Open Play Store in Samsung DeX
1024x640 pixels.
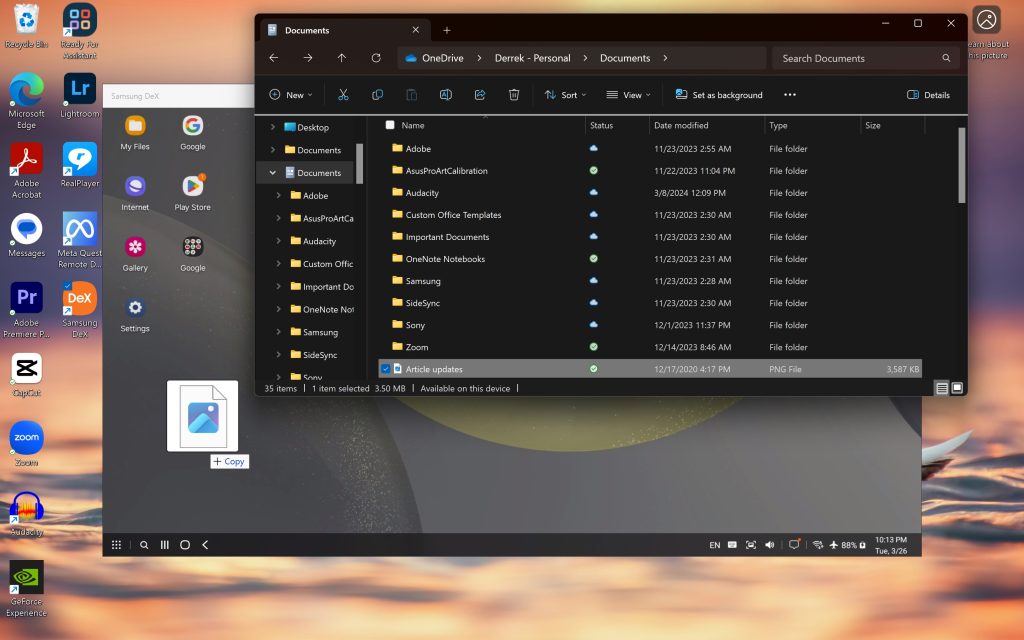(192, 193)
